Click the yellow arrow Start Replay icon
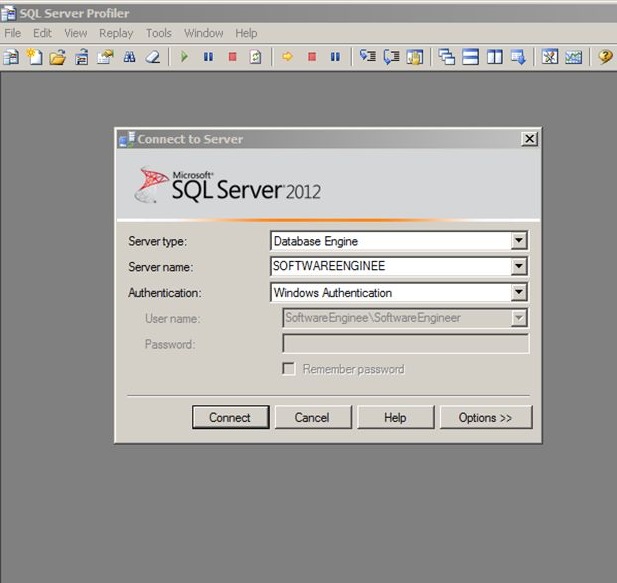 (x=287, y=57)
